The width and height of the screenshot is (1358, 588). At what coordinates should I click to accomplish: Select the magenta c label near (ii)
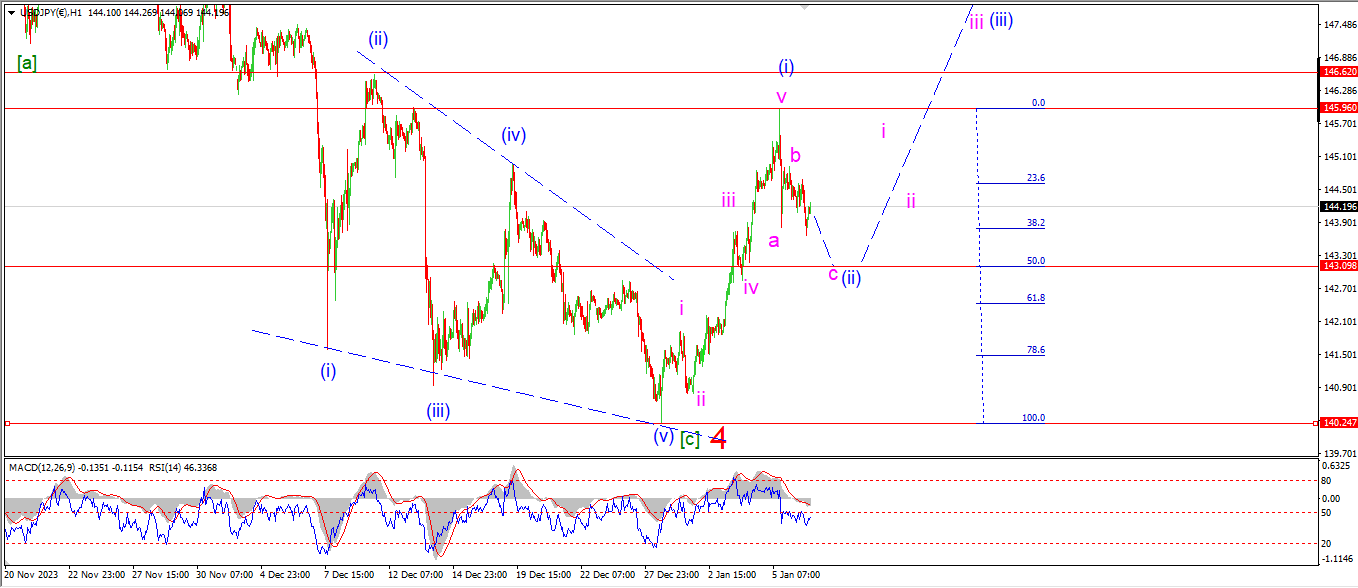pos(833,274)
